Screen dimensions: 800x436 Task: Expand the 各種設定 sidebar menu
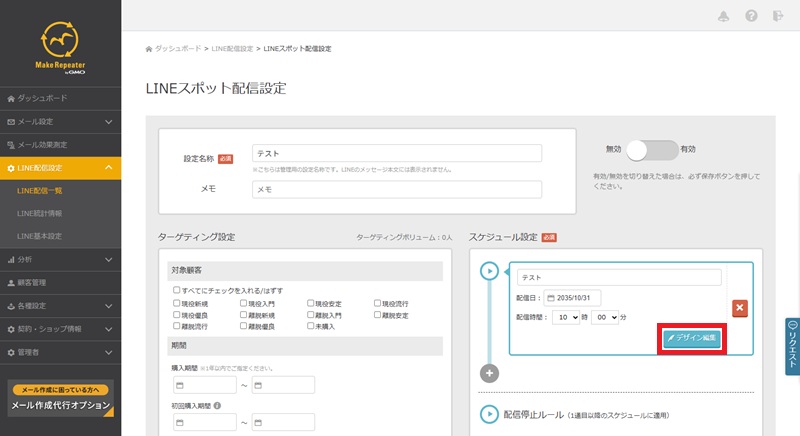[x=60, y=306]
